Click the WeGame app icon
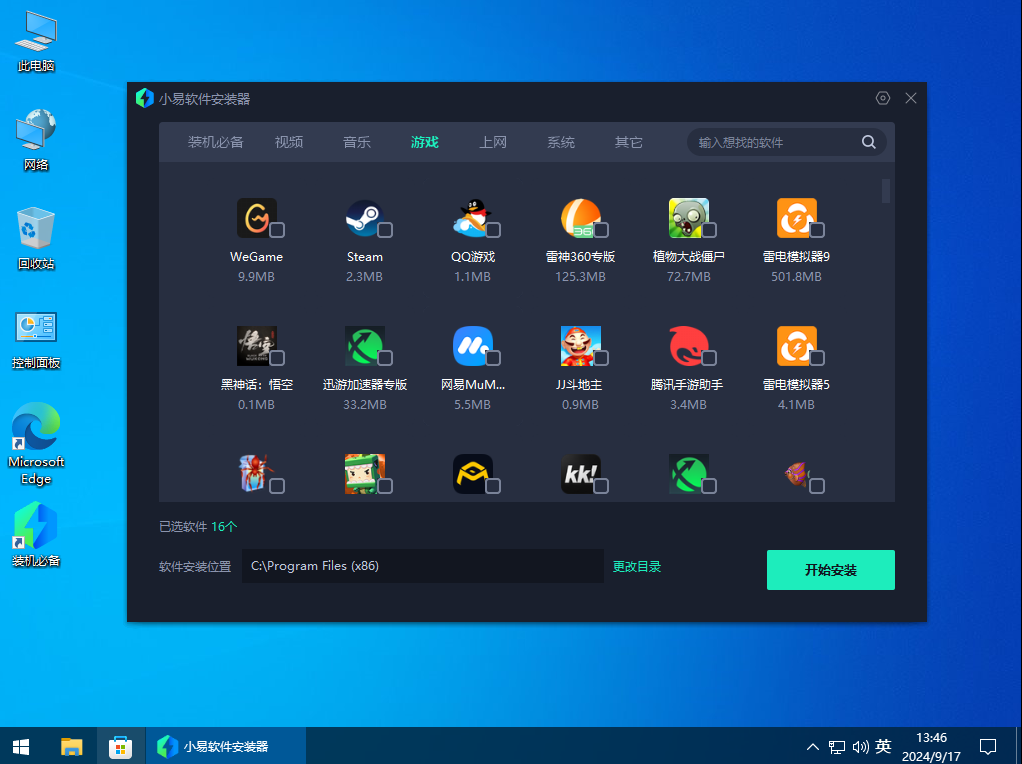 click(256, 218)
